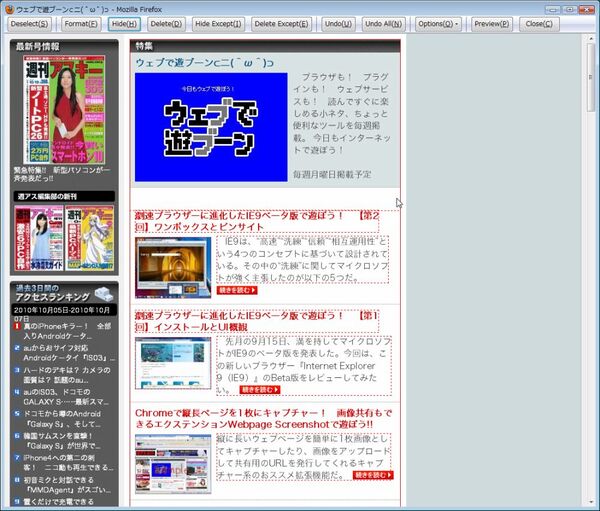The width and height of the screenshot is (600, 511).
Task: Open the Chrome Webpage Screenshot article headline
Action: [264, 418]
